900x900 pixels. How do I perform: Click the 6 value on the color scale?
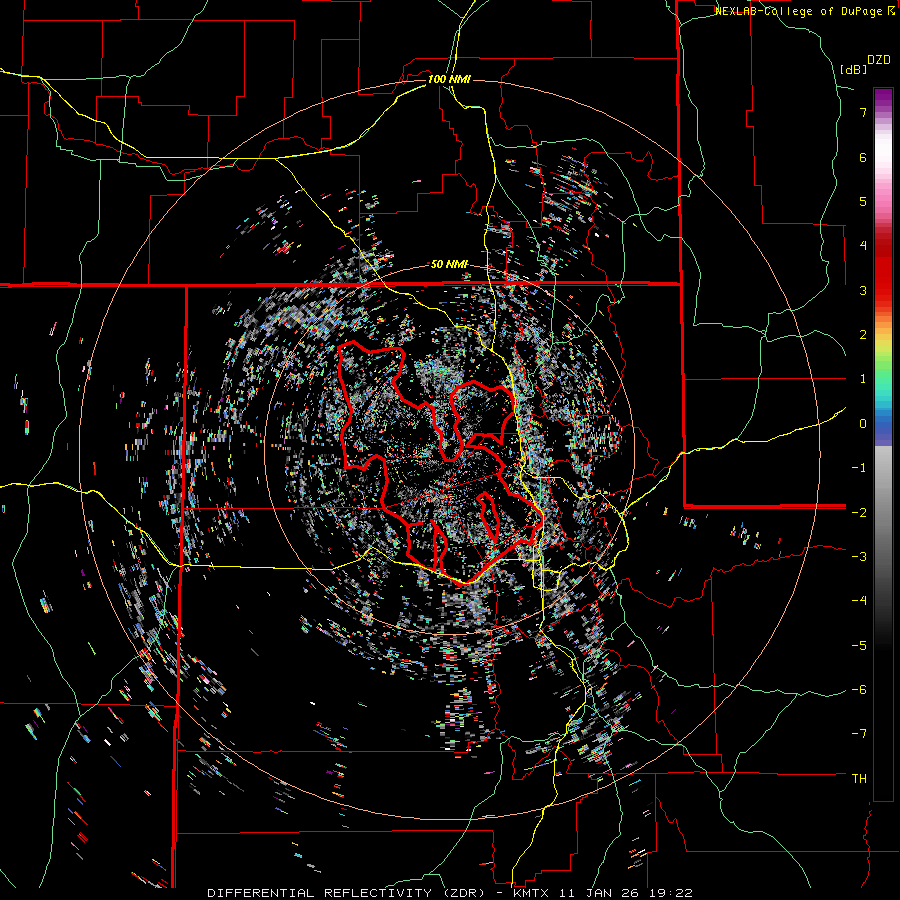click(863, 157)
